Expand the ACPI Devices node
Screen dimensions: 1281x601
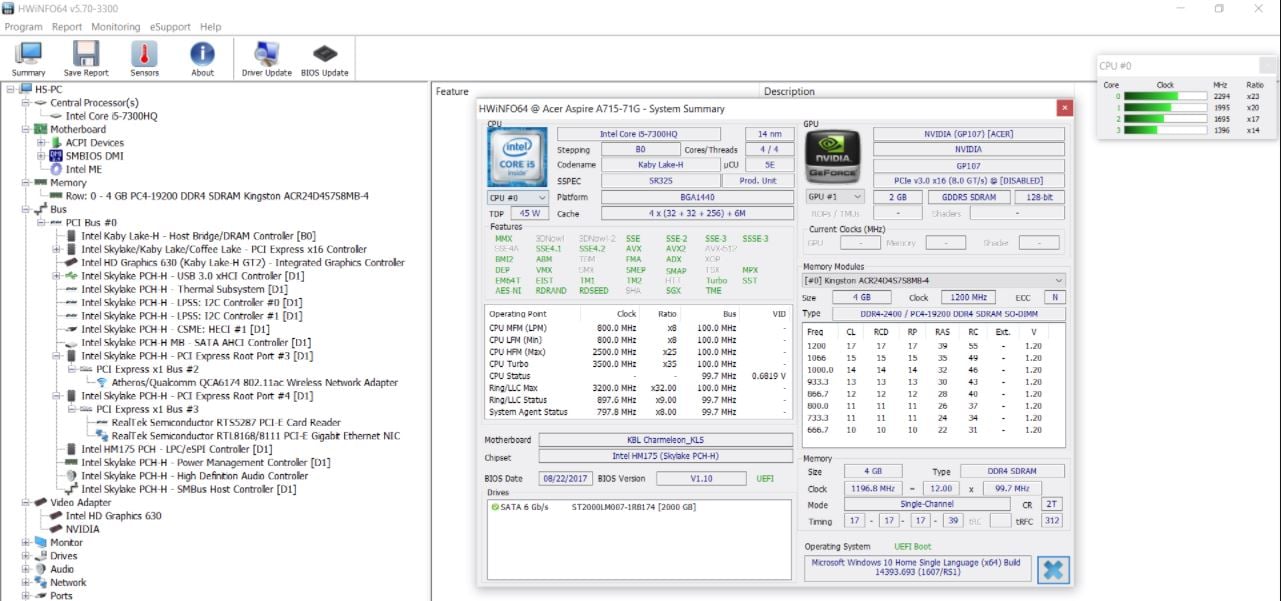point(42,142)
